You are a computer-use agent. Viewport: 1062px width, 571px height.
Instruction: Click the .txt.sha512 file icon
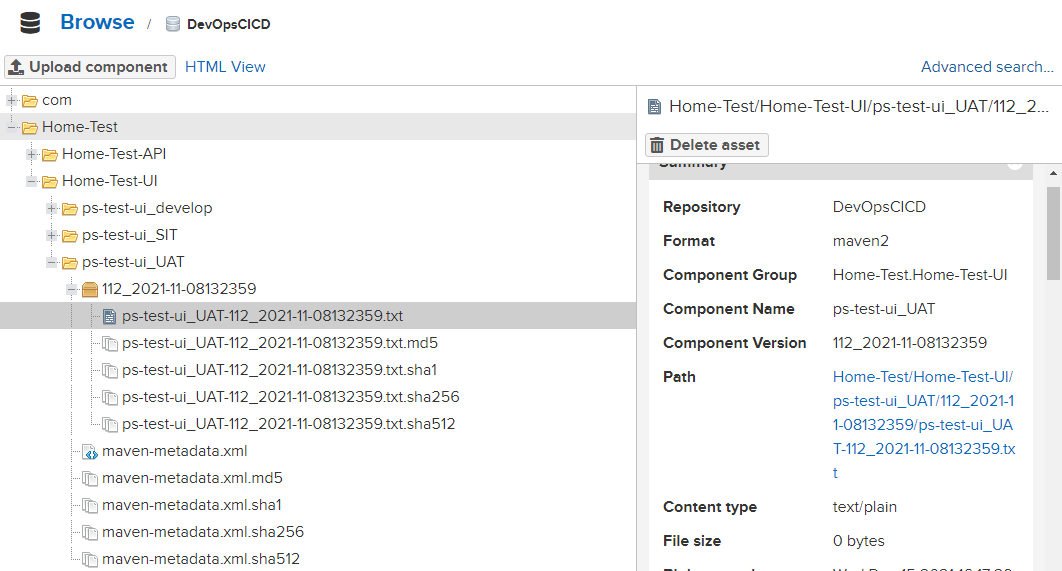pyautogui.click(x=110, y=425)
